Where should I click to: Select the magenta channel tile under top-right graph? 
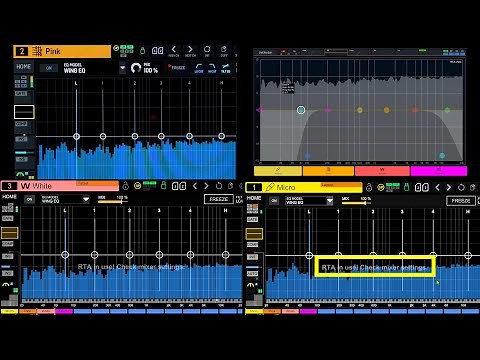tap(439, 171)
